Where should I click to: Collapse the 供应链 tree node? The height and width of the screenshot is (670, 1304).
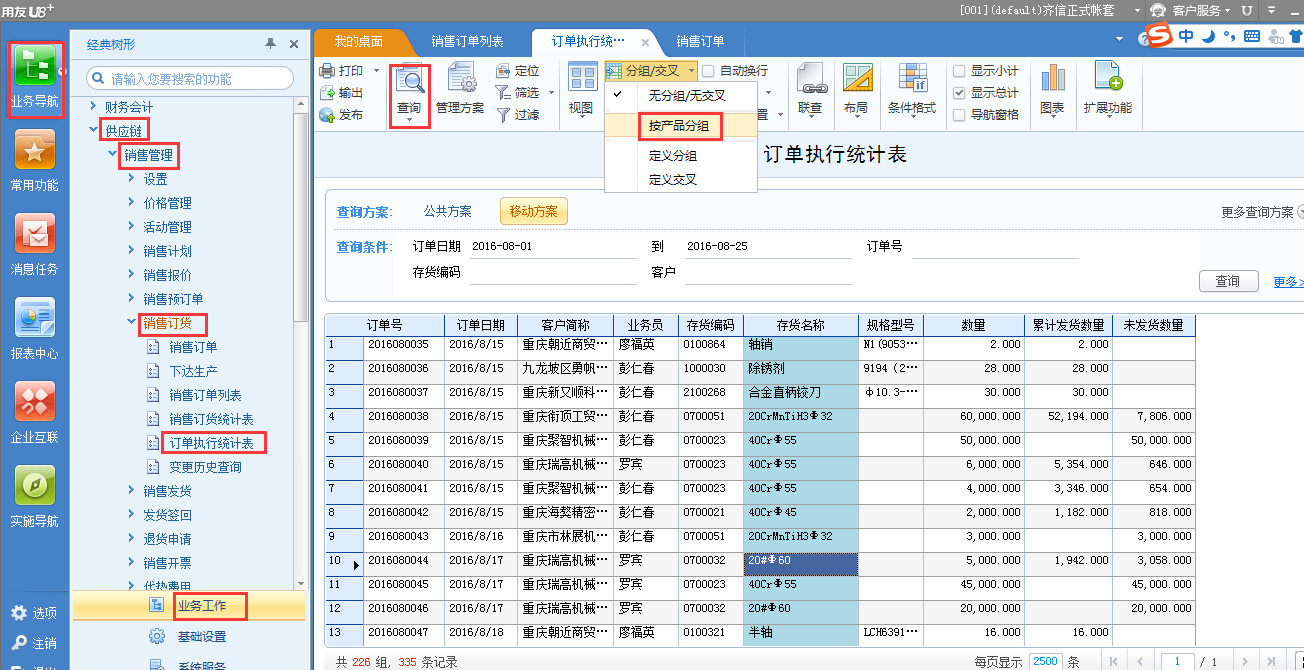[x=95, y=130]
